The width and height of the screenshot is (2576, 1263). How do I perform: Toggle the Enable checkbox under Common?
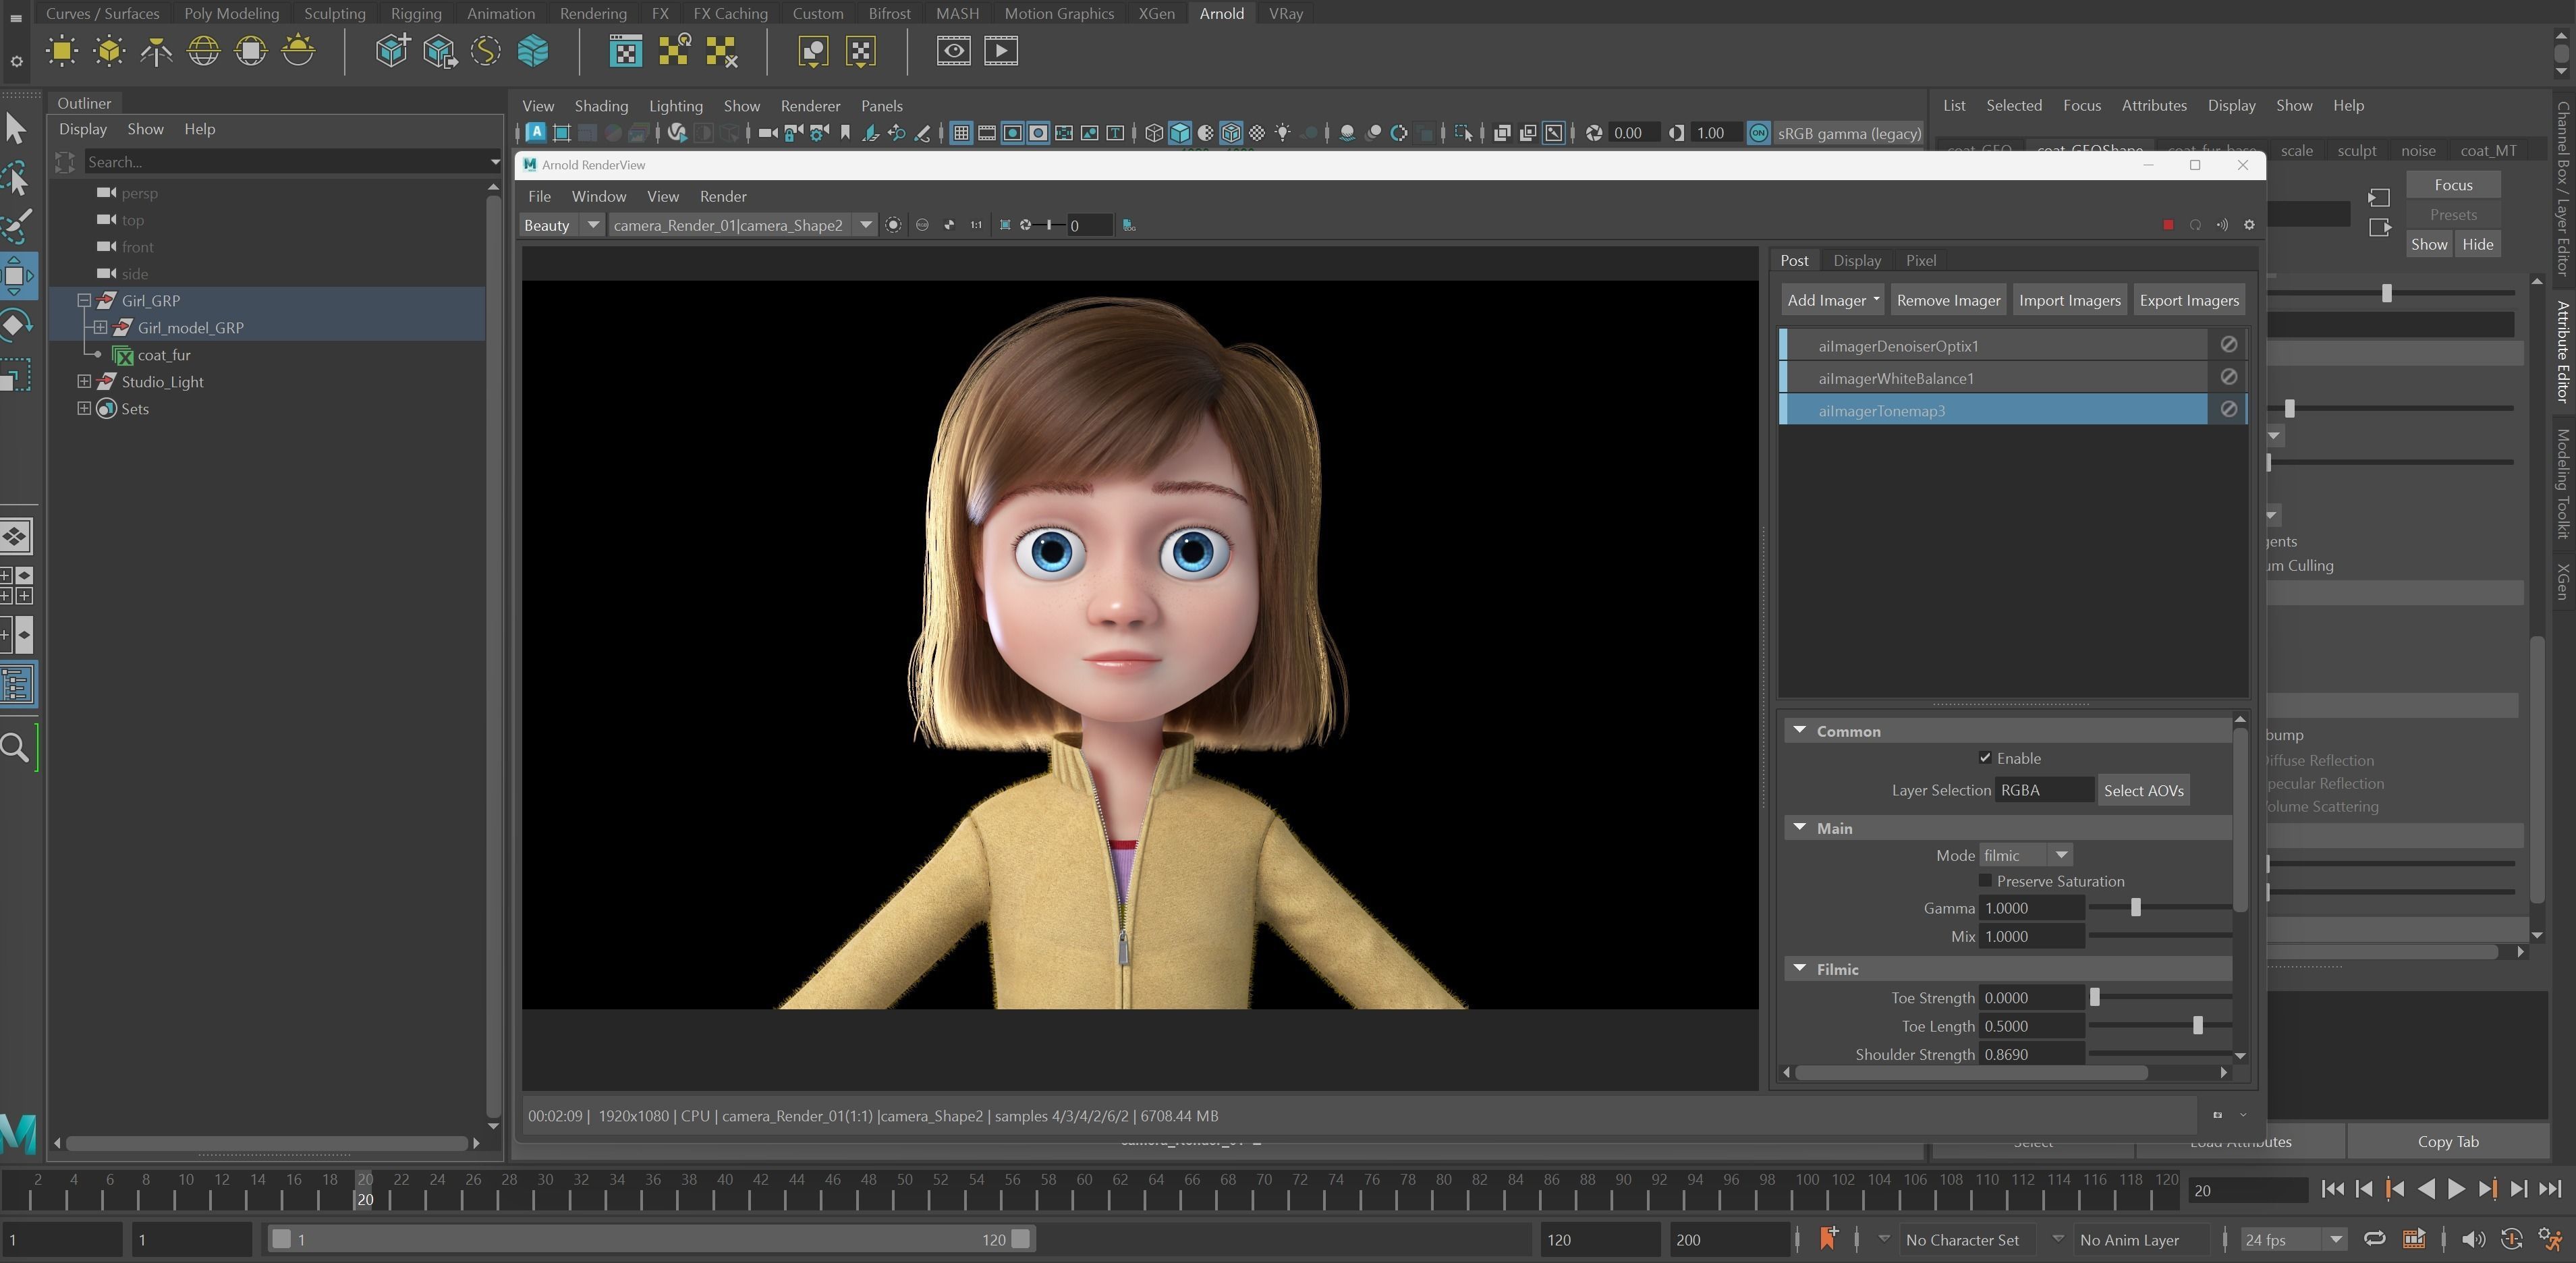click(1985, 758)
